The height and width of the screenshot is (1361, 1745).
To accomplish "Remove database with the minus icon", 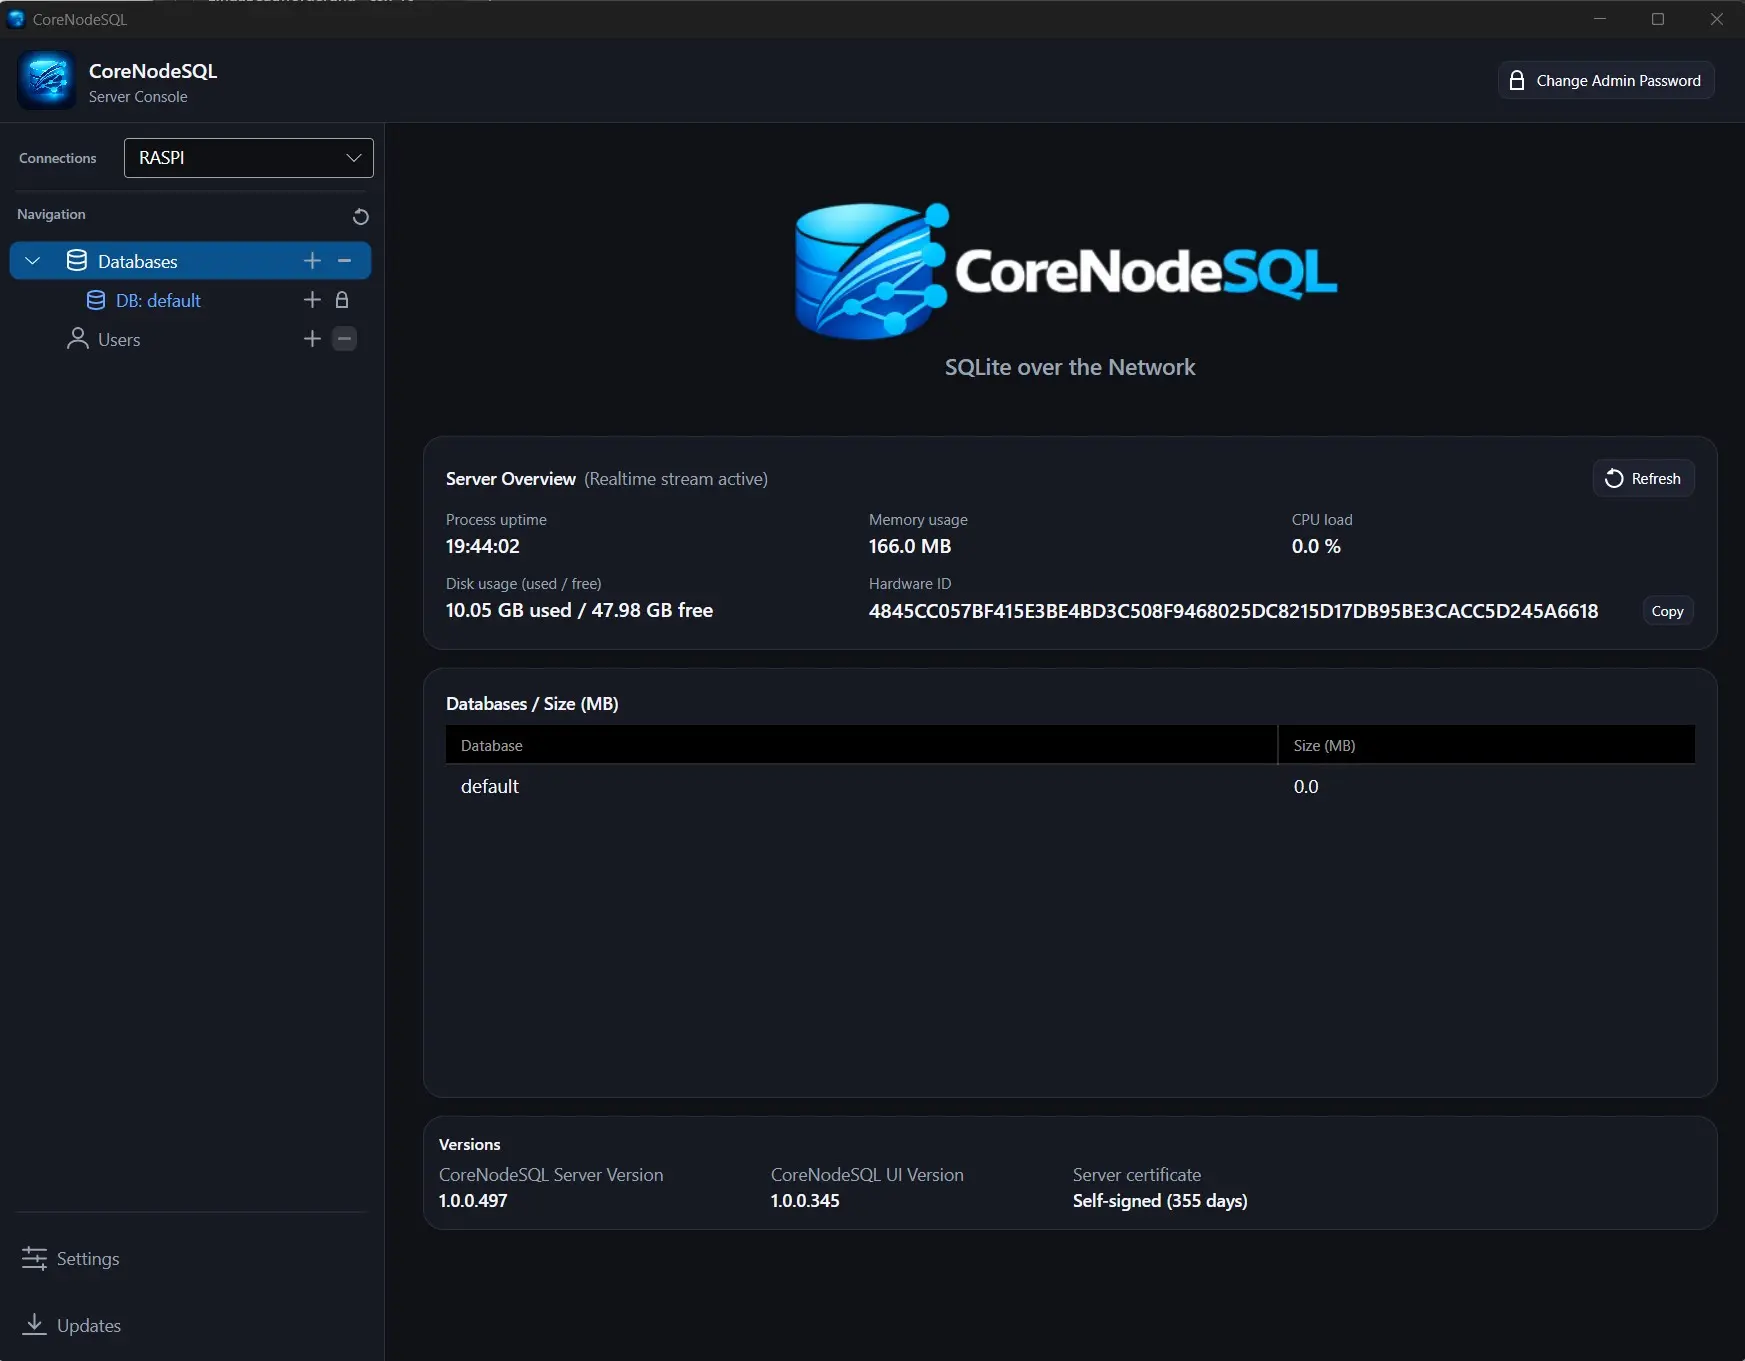I will pyautogui.click(x=345, y=261).
